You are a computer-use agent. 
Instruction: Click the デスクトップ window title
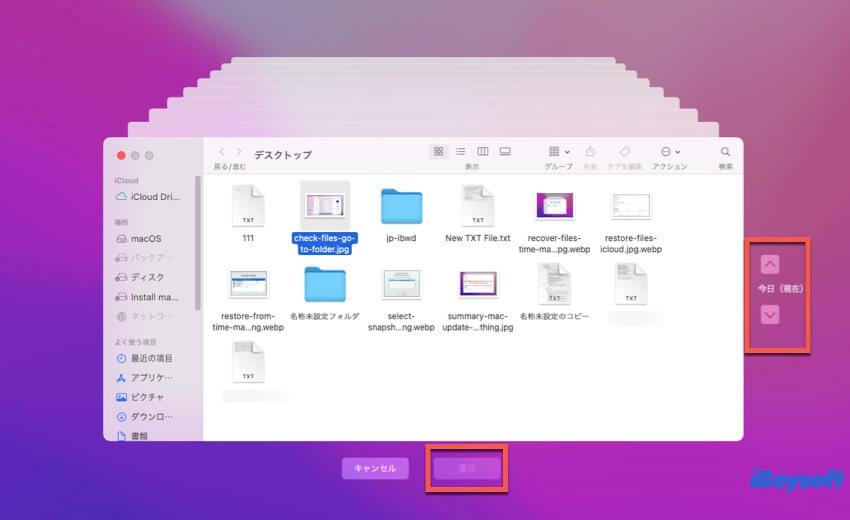coord(283,155)
